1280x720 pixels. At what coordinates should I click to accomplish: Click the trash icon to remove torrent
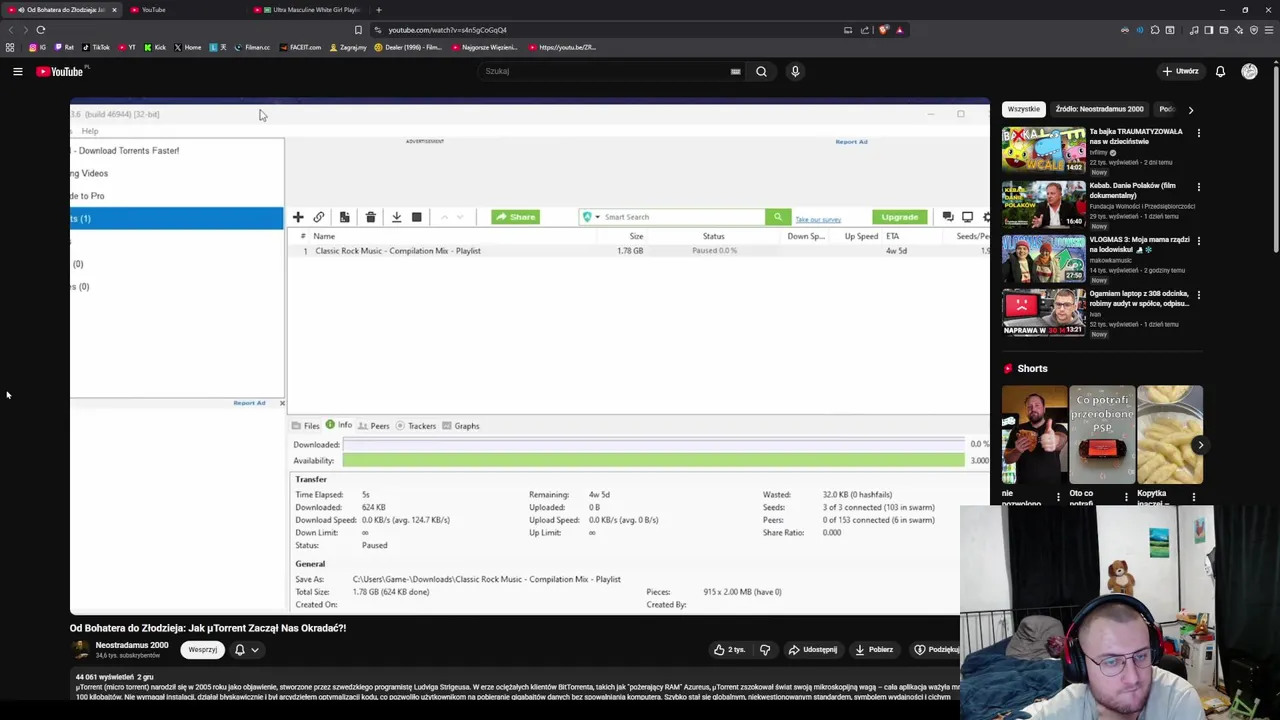tap(370, 217)
